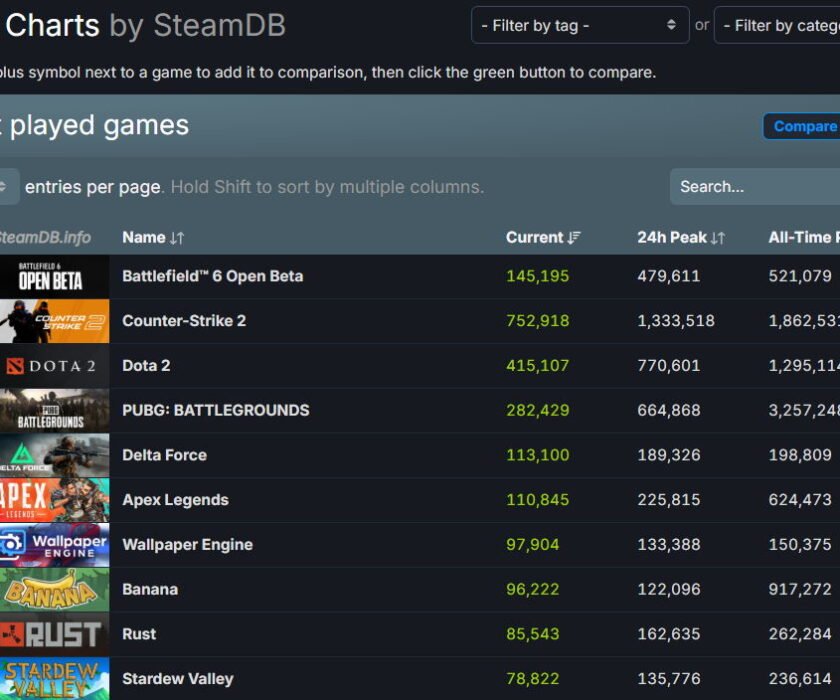Click the Compare button

802,126
